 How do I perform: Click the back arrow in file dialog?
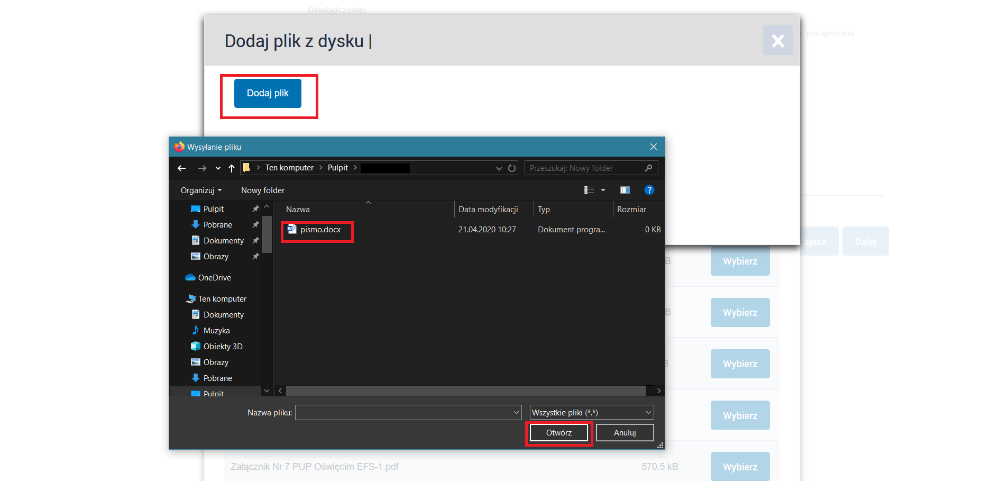182,168
